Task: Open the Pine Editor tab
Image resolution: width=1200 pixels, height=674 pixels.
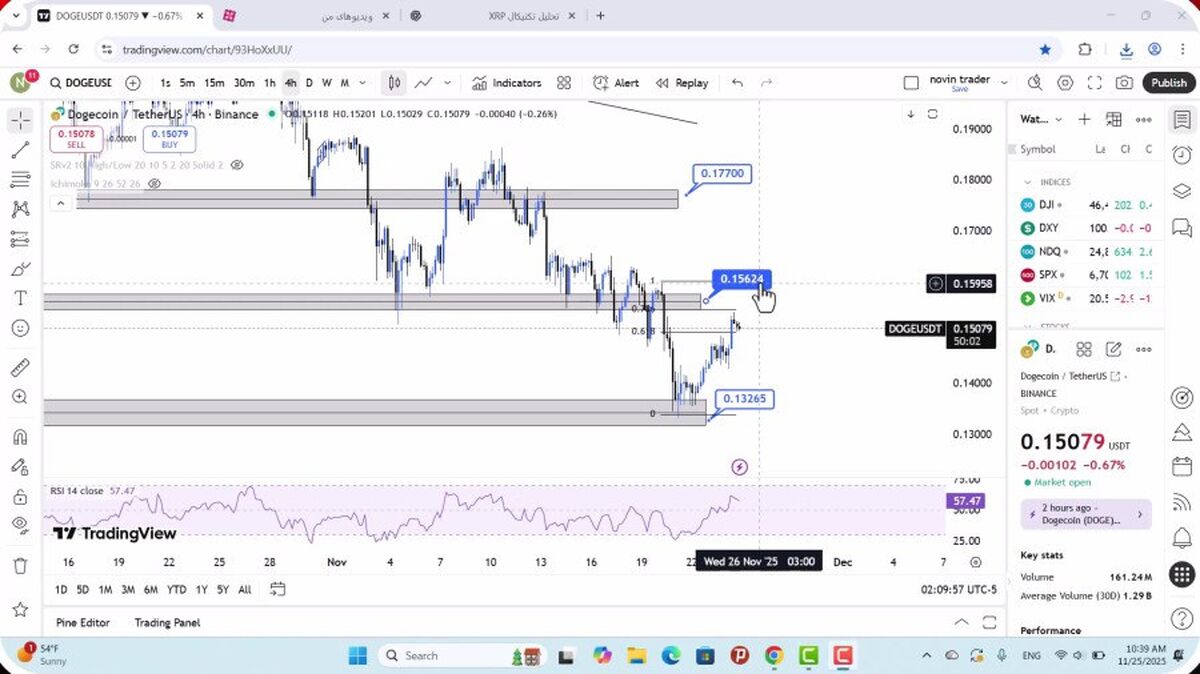Action: (83, 622)
